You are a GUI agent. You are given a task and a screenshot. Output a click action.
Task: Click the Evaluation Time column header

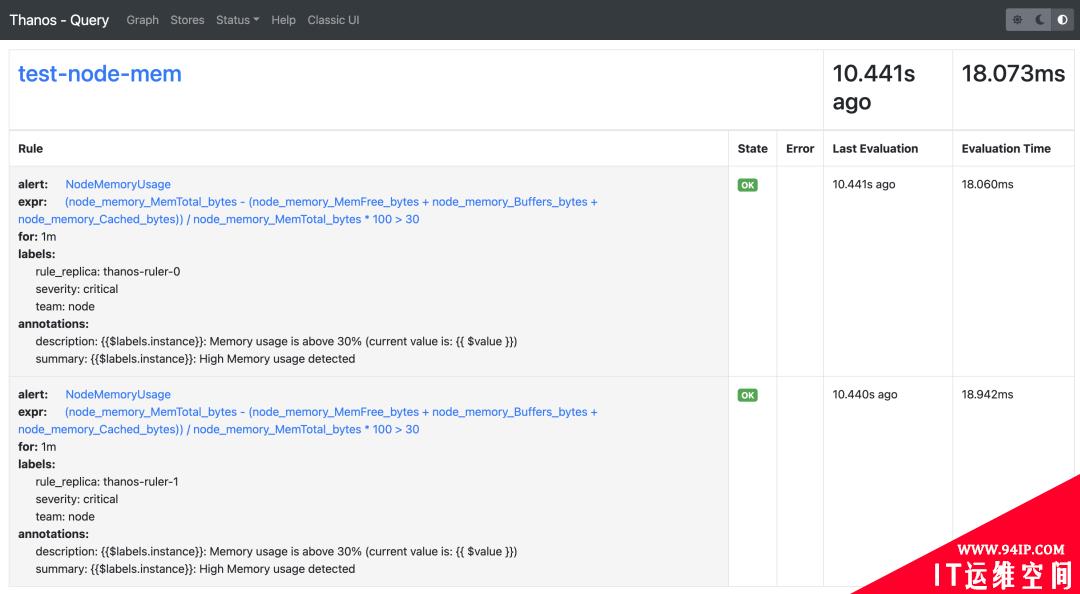[1006, 148]
